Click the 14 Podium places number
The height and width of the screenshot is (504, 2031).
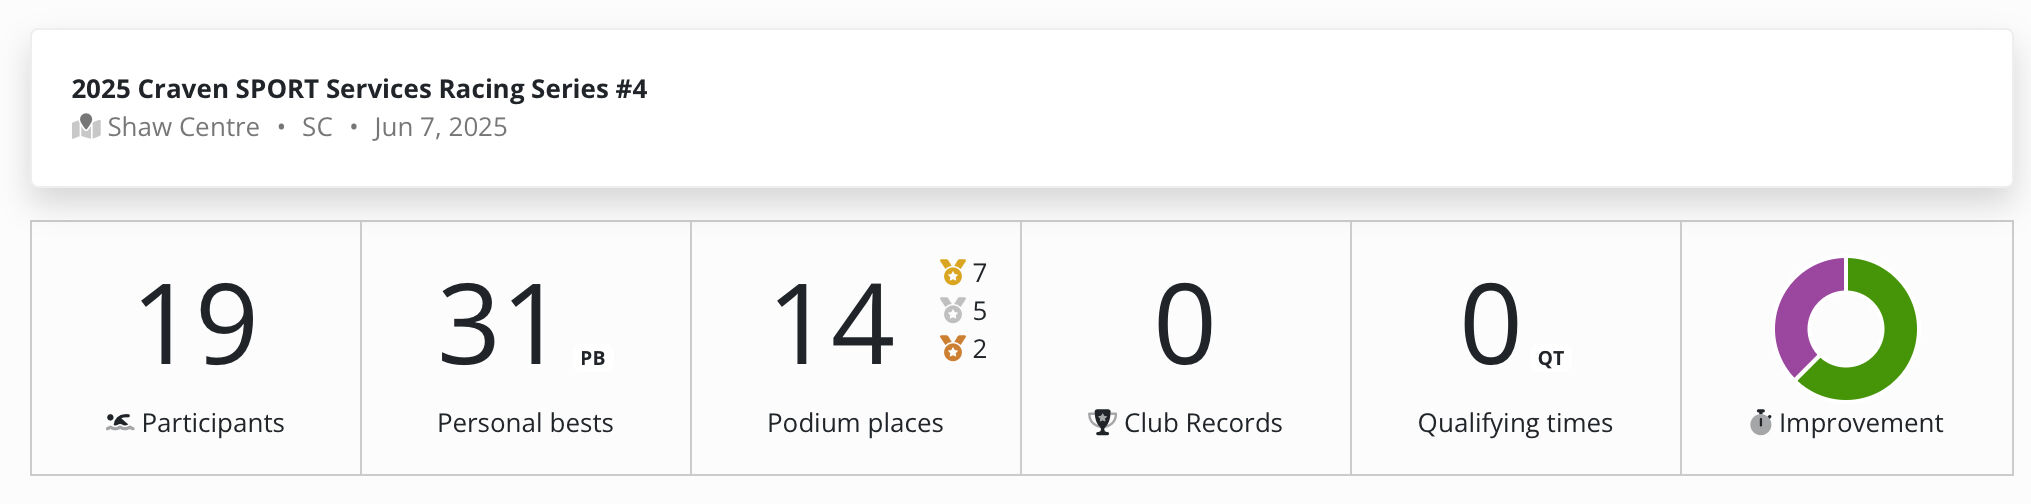click(x=834, y=325)
